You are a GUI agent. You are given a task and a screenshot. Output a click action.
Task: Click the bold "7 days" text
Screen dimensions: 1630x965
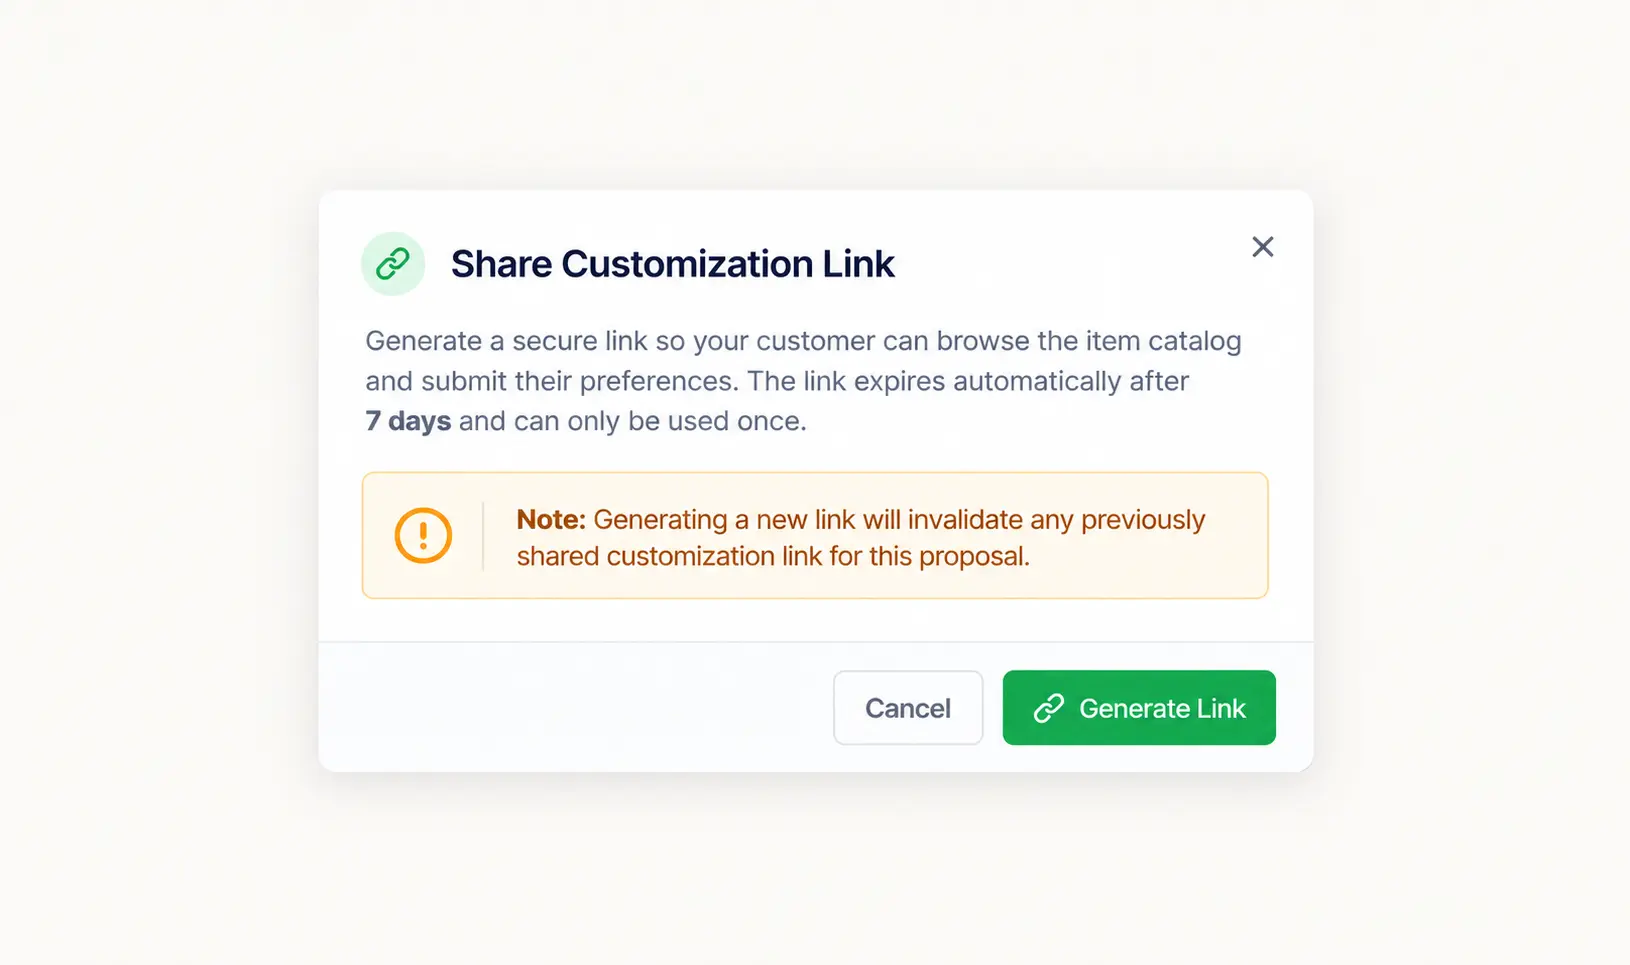click(x=408, y=421)
